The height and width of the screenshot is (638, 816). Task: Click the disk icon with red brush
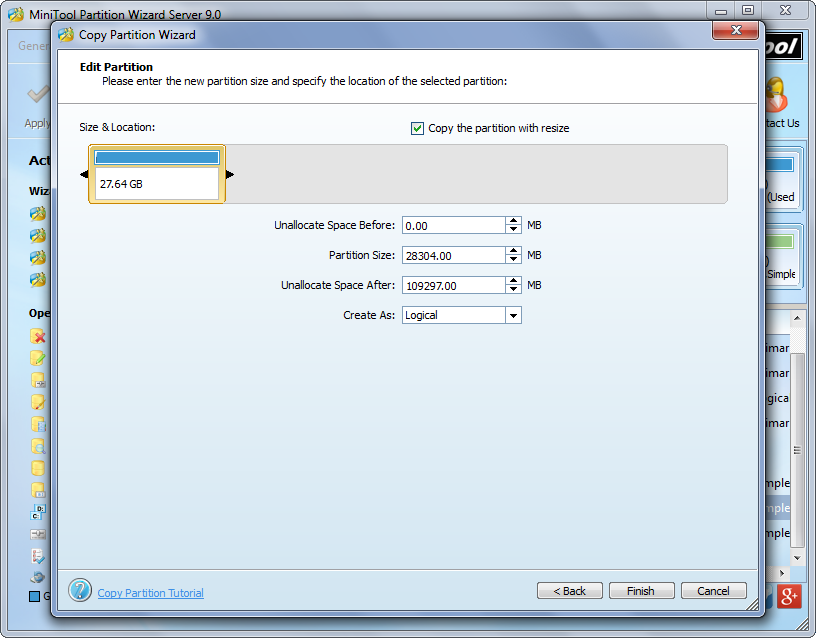pyautogui.click(x=37, y=402)
